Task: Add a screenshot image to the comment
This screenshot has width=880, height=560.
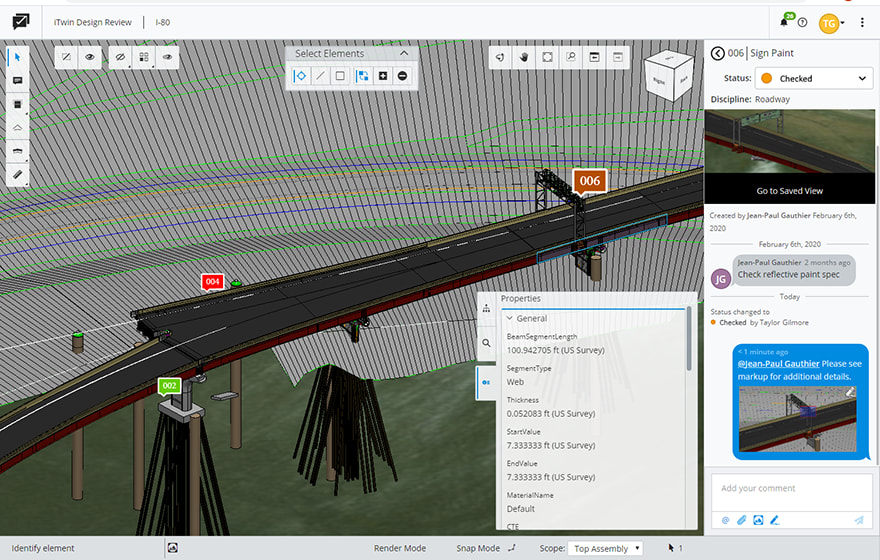Action: (758, 520)
